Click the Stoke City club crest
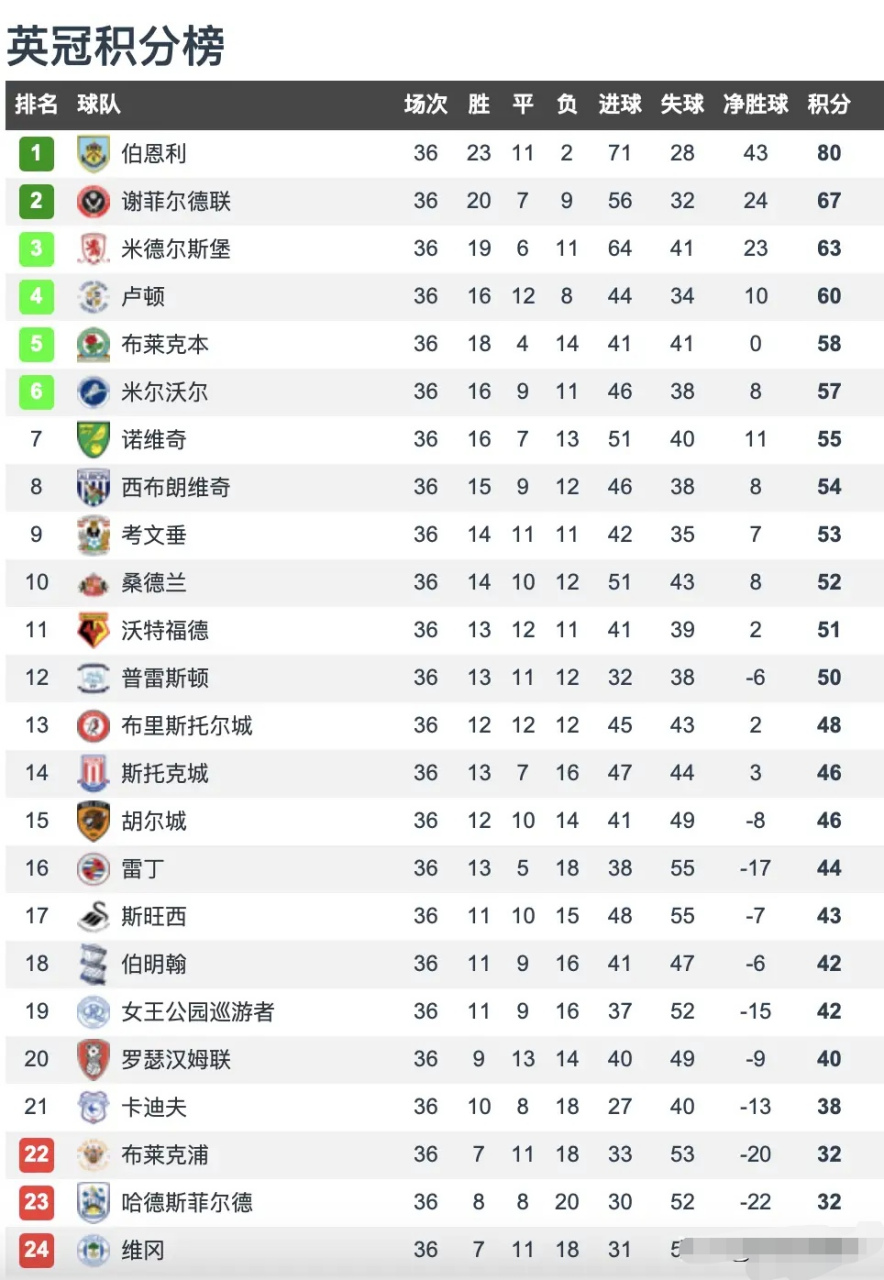 [93, 774]
